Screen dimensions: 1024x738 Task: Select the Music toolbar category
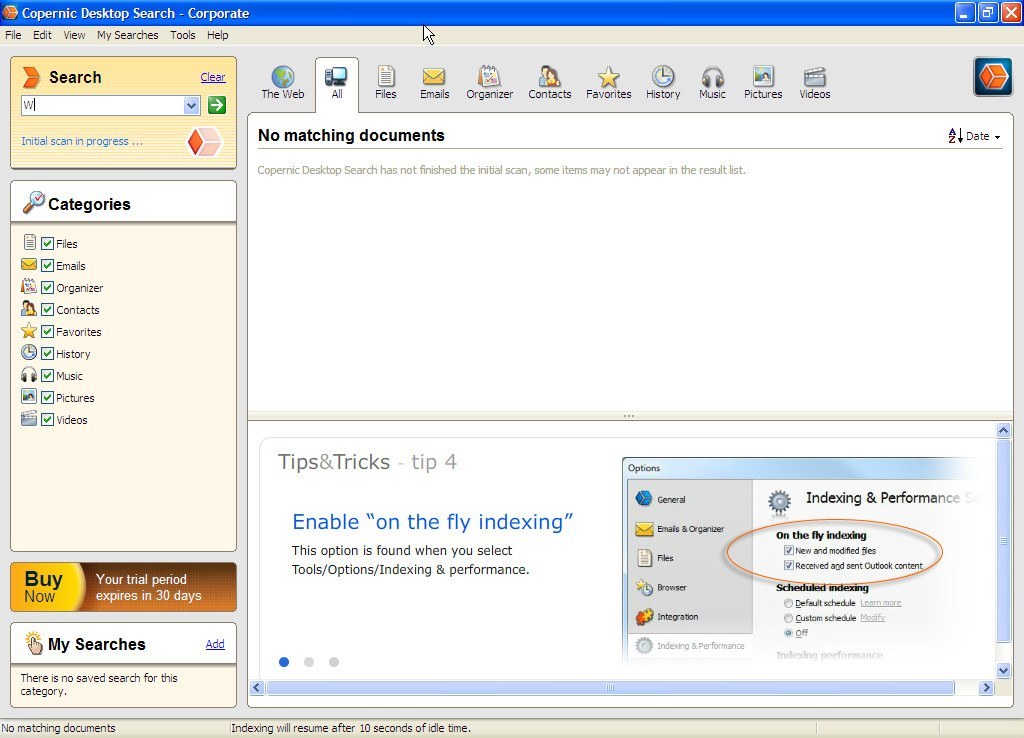click(x=712, y=82)
